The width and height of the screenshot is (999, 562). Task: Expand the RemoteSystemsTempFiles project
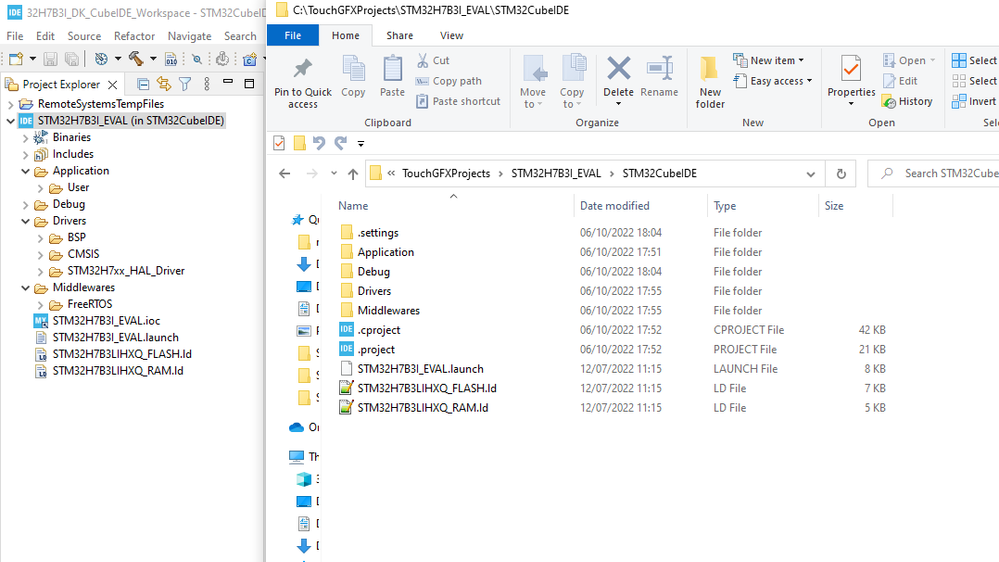click(10, 104)
